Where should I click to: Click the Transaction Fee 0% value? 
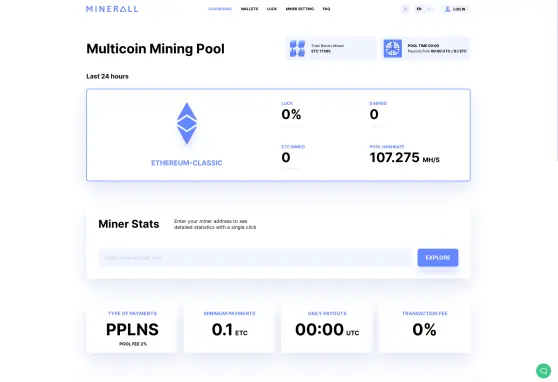pos(424,330)
